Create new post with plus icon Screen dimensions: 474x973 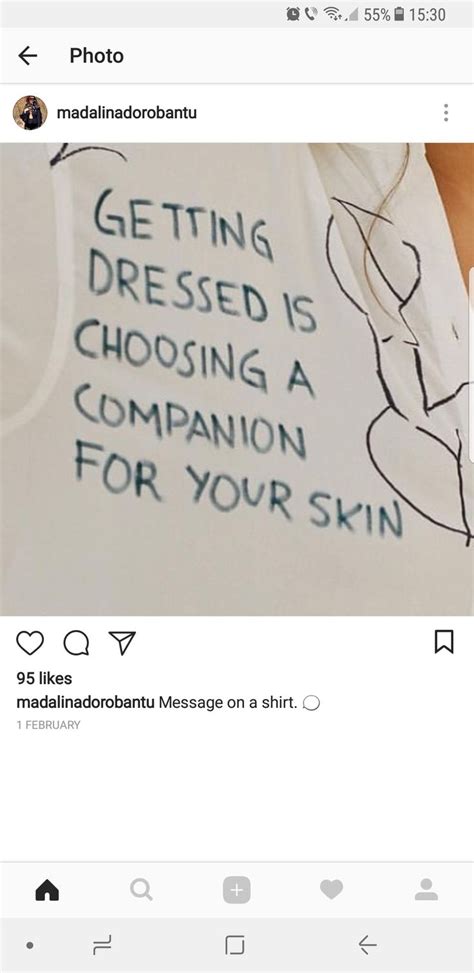[236, 890]
